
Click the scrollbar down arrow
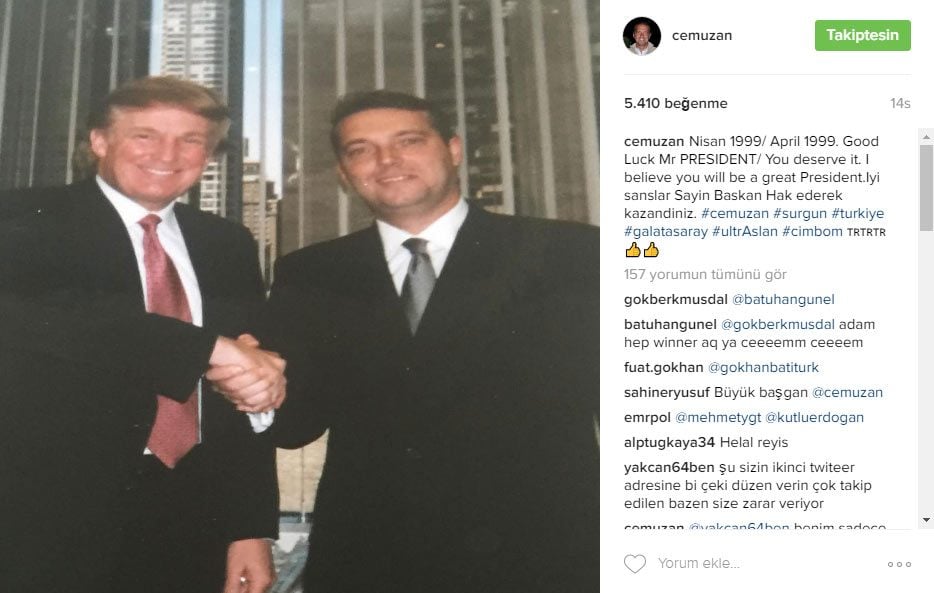tap(926, 520)
